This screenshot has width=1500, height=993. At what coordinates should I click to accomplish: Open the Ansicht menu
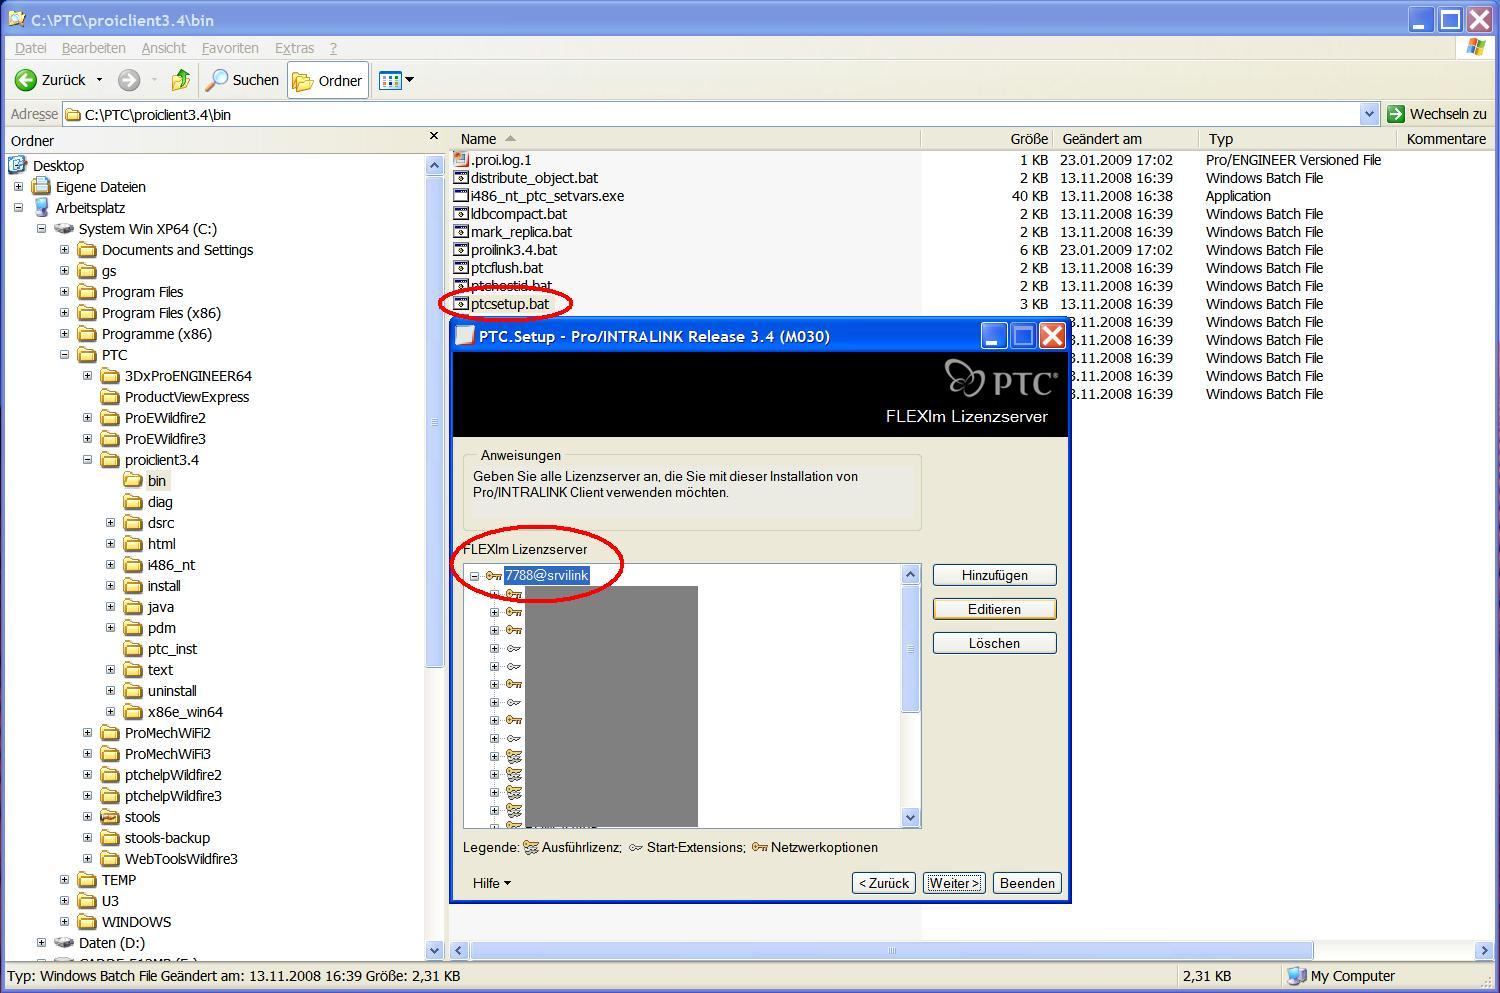tap(163, 48)
